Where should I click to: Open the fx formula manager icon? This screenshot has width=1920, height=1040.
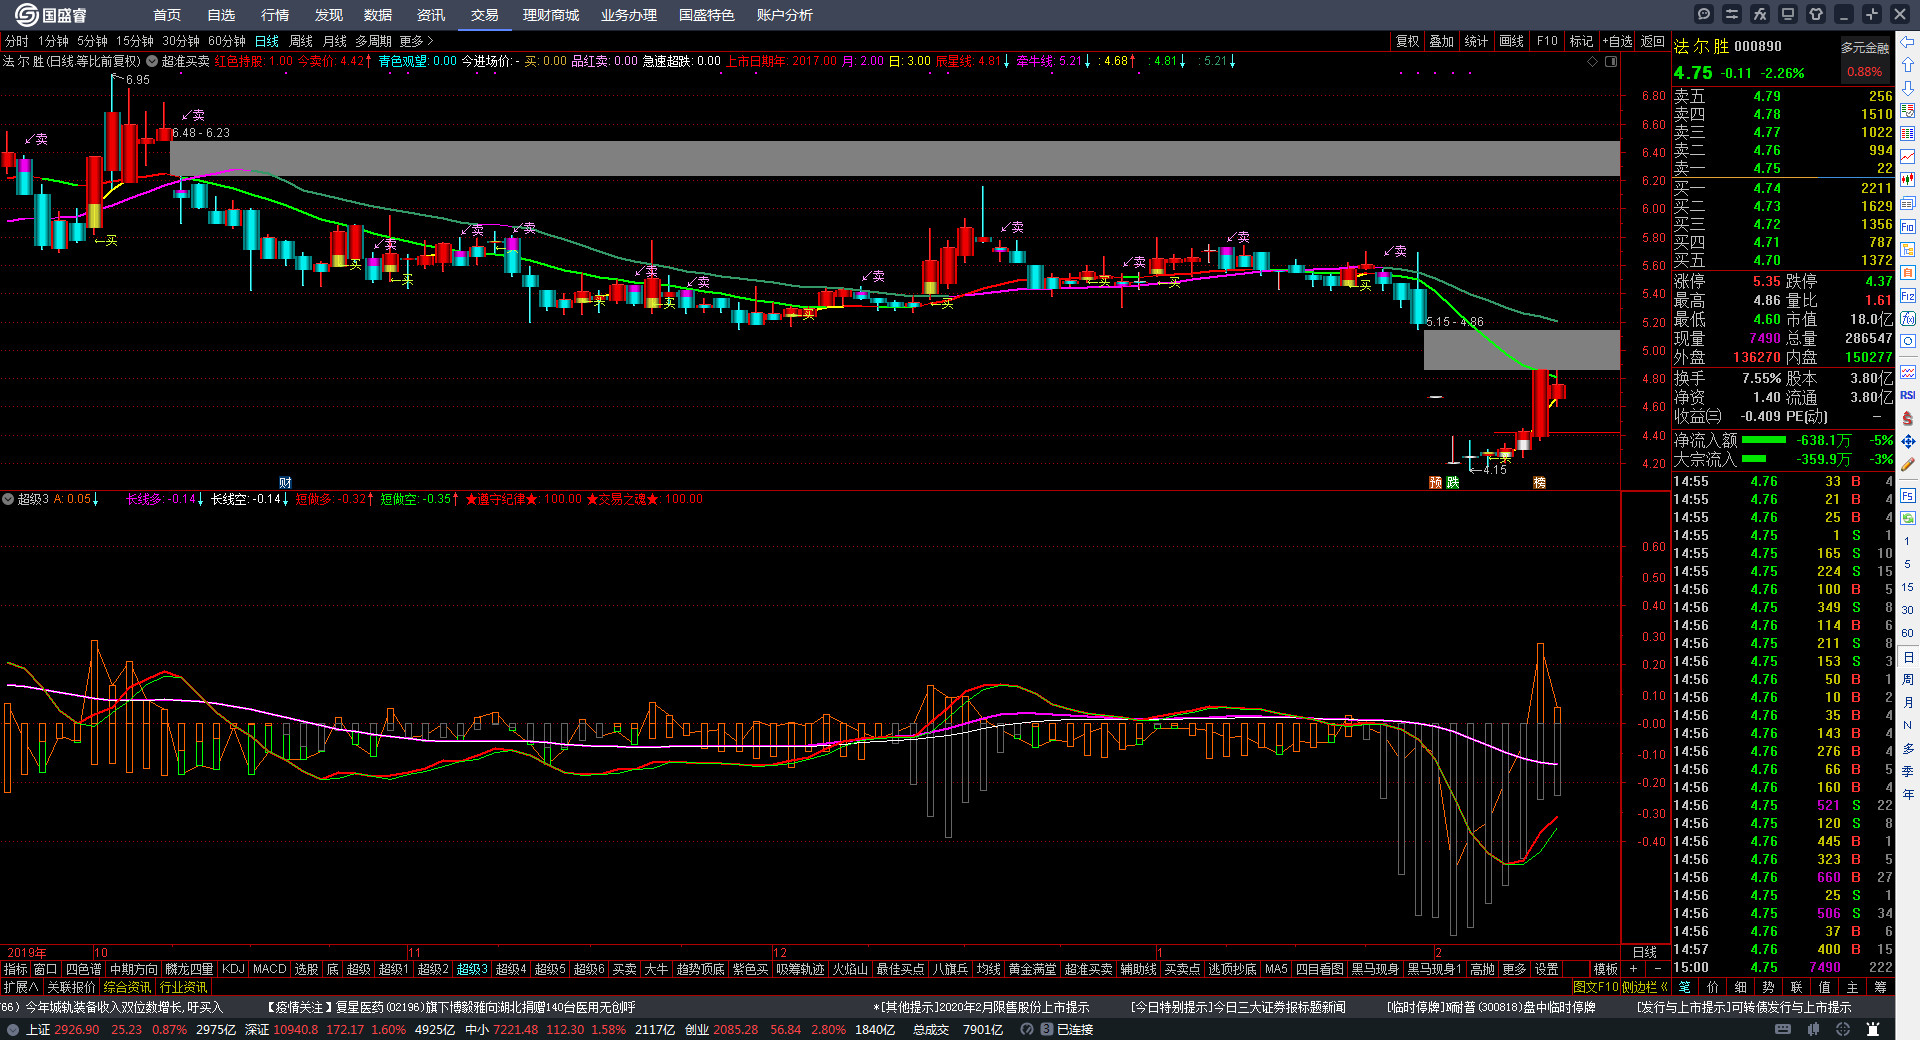click(1760, 14)
